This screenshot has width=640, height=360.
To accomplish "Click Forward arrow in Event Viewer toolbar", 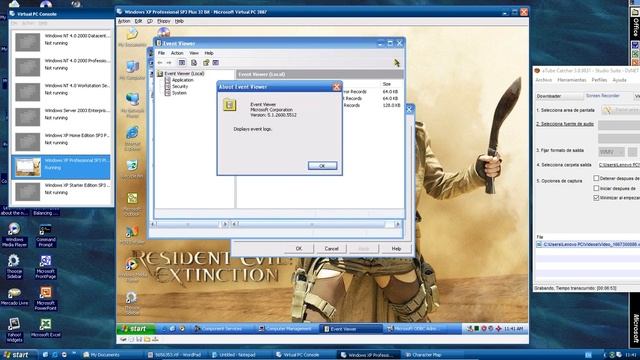I will coord(169,63).
